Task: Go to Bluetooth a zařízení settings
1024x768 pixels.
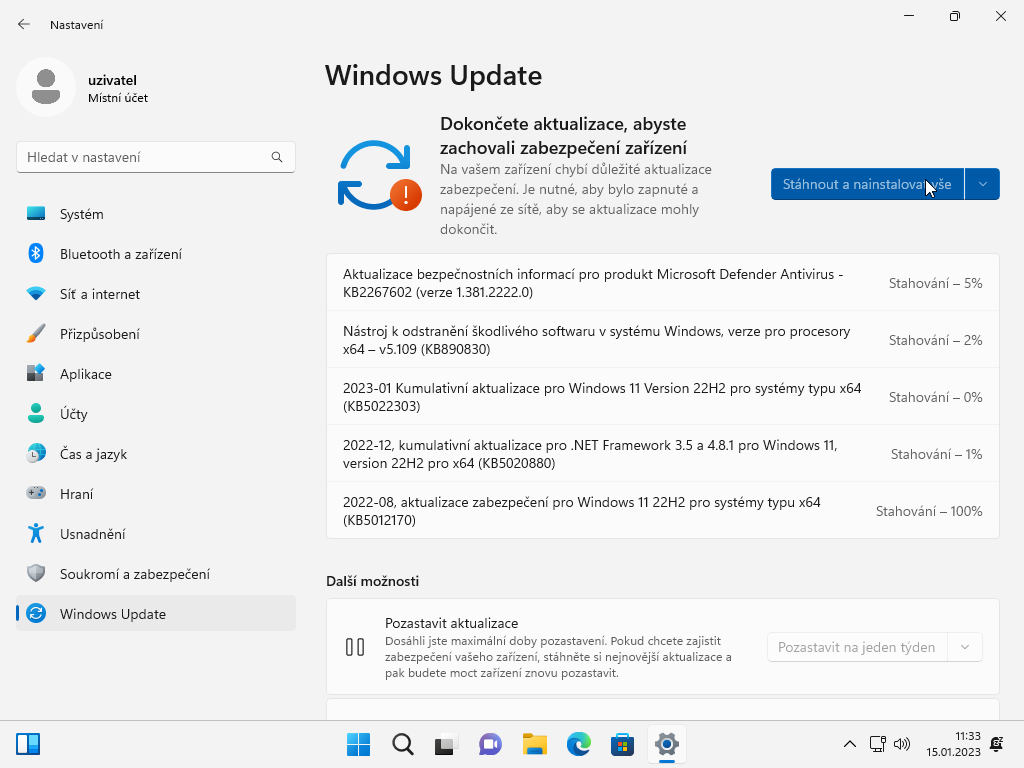Action: (120, 254)
